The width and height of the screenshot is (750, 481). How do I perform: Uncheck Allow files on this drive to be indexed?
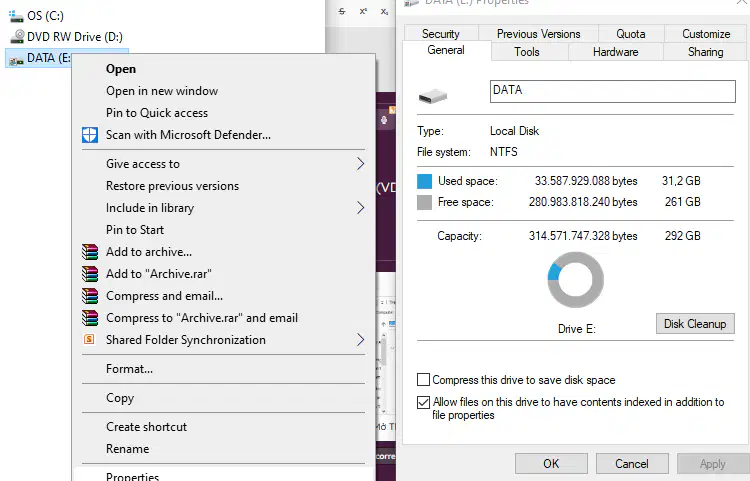pos(423,402)
